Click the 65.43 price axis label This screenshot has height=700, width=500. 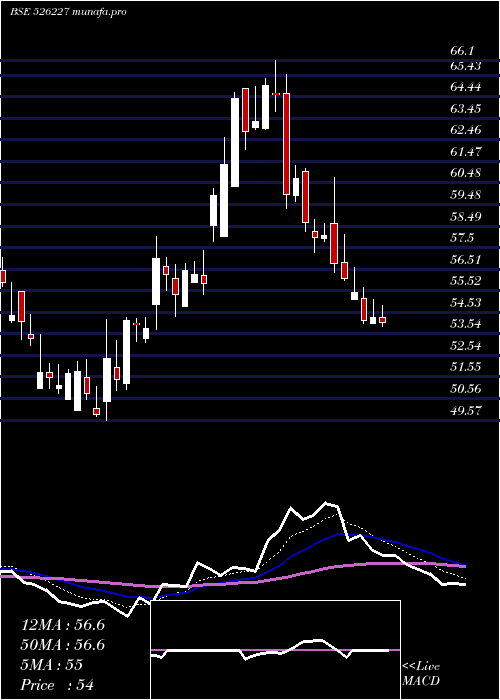click(x=466, y=66)
